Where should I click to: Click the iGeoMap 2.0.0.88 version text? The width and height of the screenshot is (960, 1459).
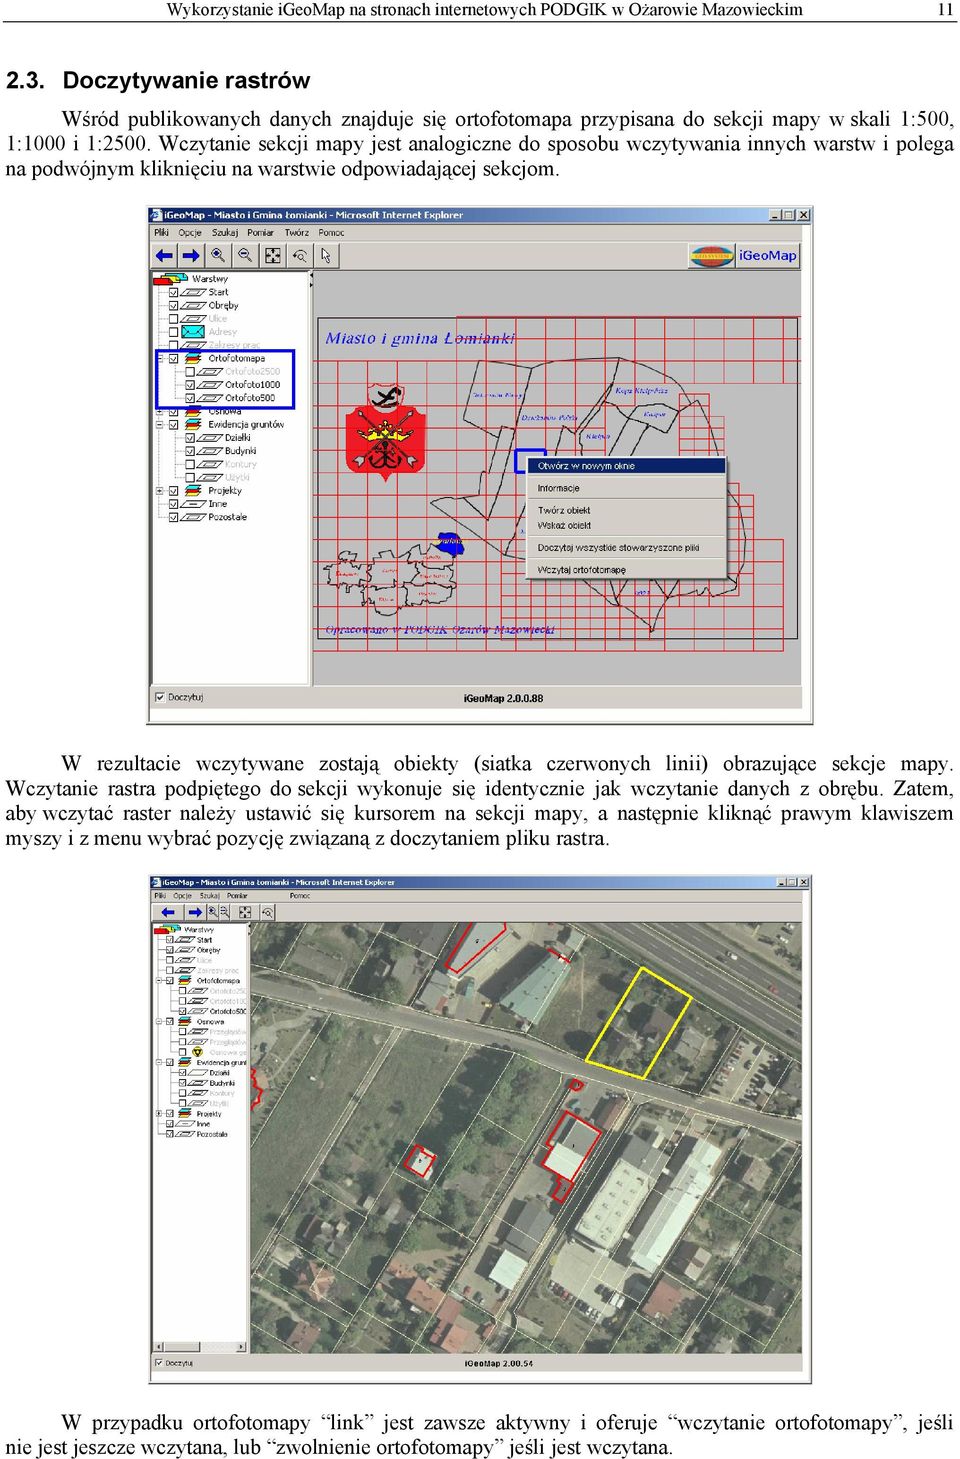tap(504, 698)
